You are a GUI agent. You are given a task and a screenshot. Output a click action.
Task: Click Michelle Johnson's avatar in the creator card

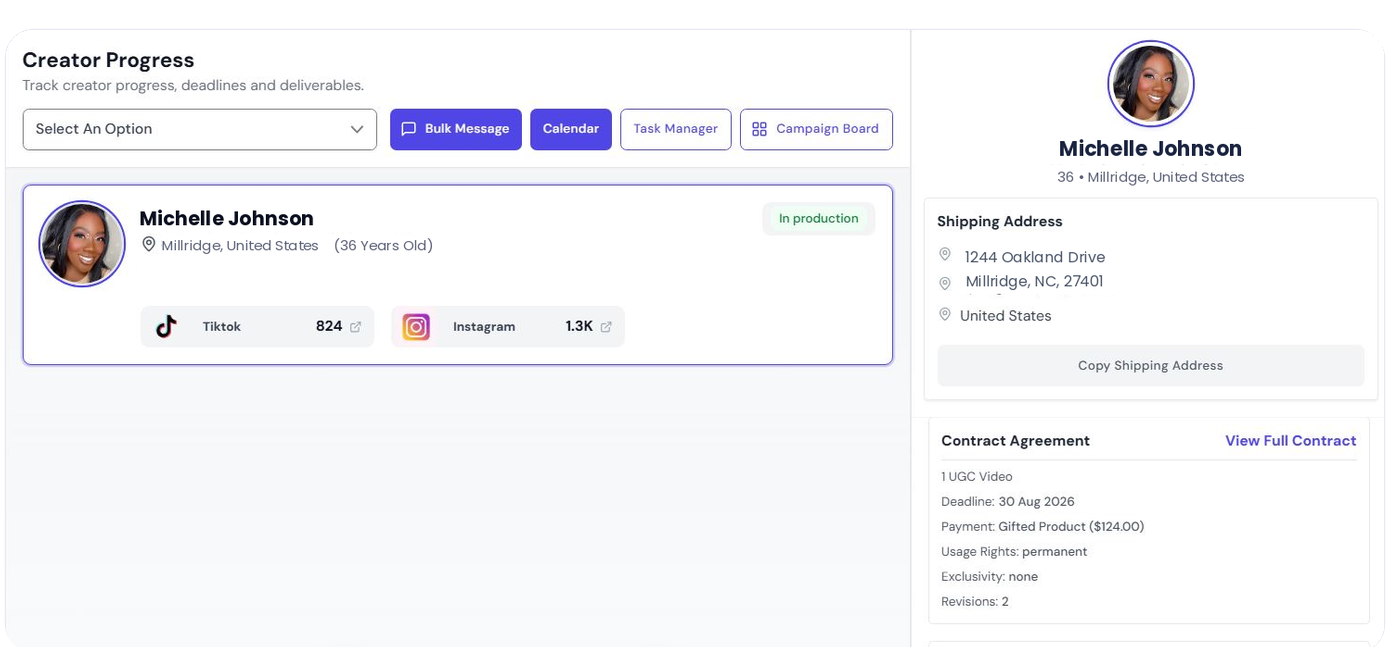click(x=82, y=244)
